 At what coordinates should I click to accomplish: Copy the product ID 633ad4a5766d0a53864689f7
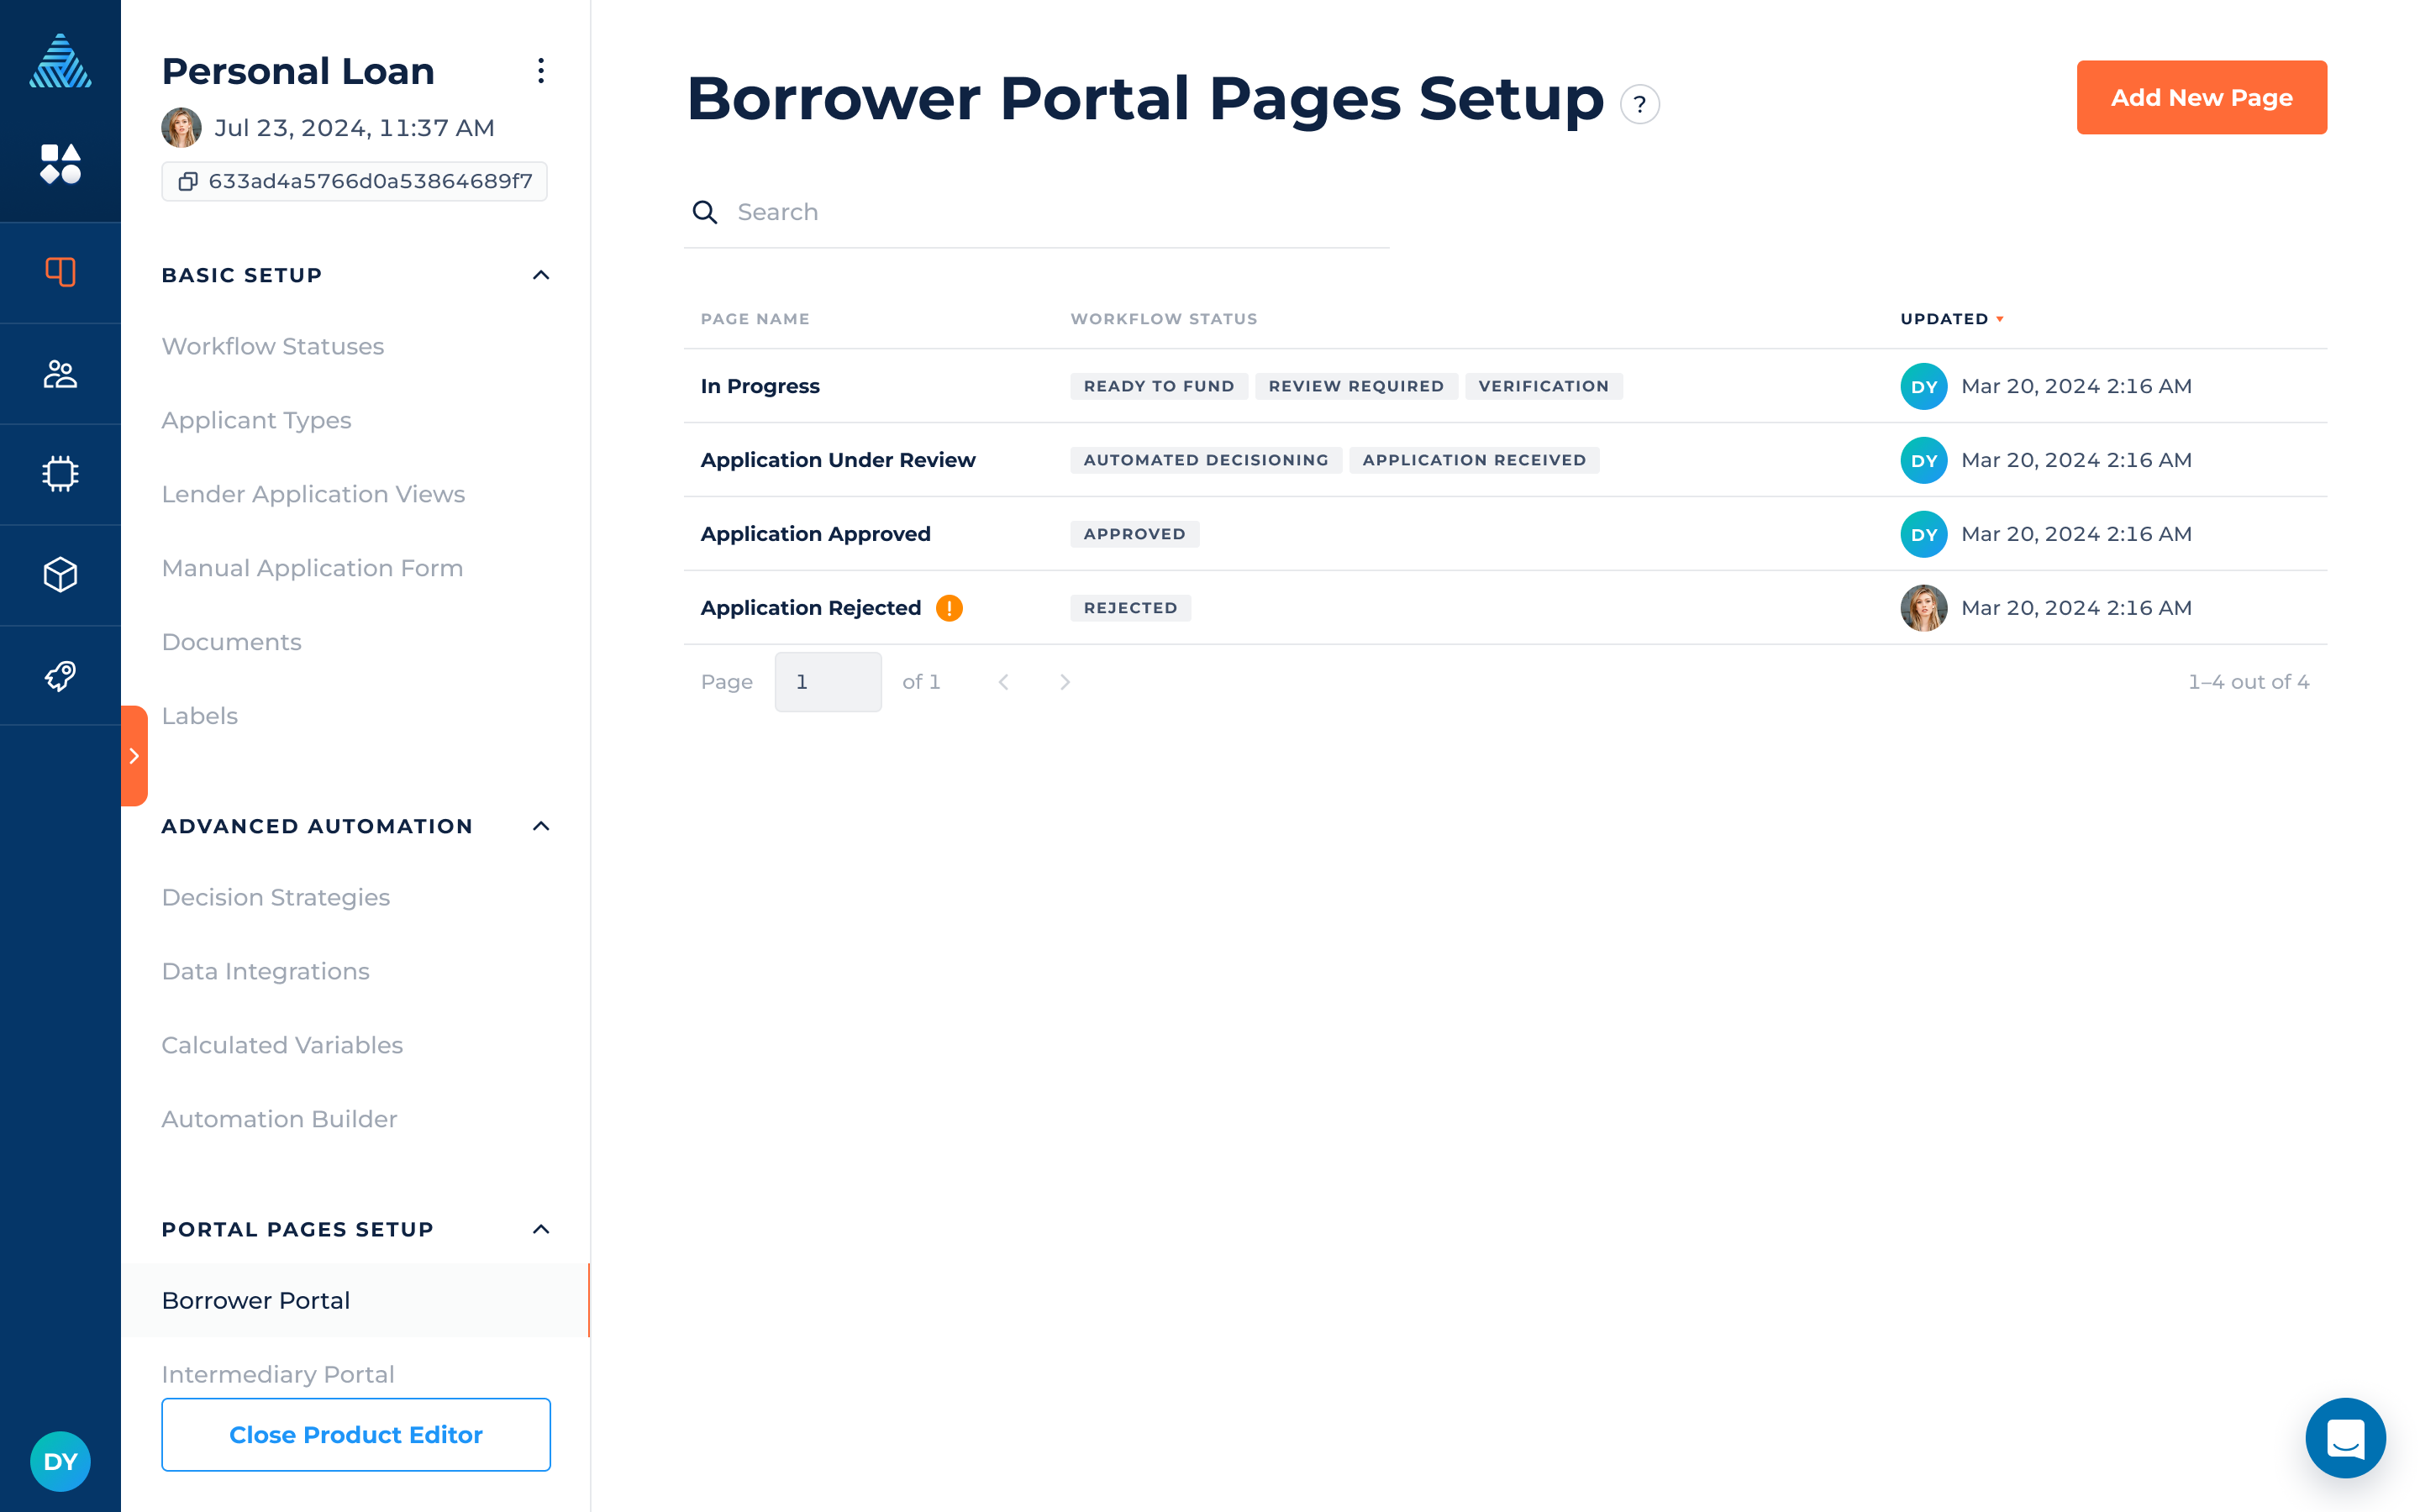[x=188, y=181]
